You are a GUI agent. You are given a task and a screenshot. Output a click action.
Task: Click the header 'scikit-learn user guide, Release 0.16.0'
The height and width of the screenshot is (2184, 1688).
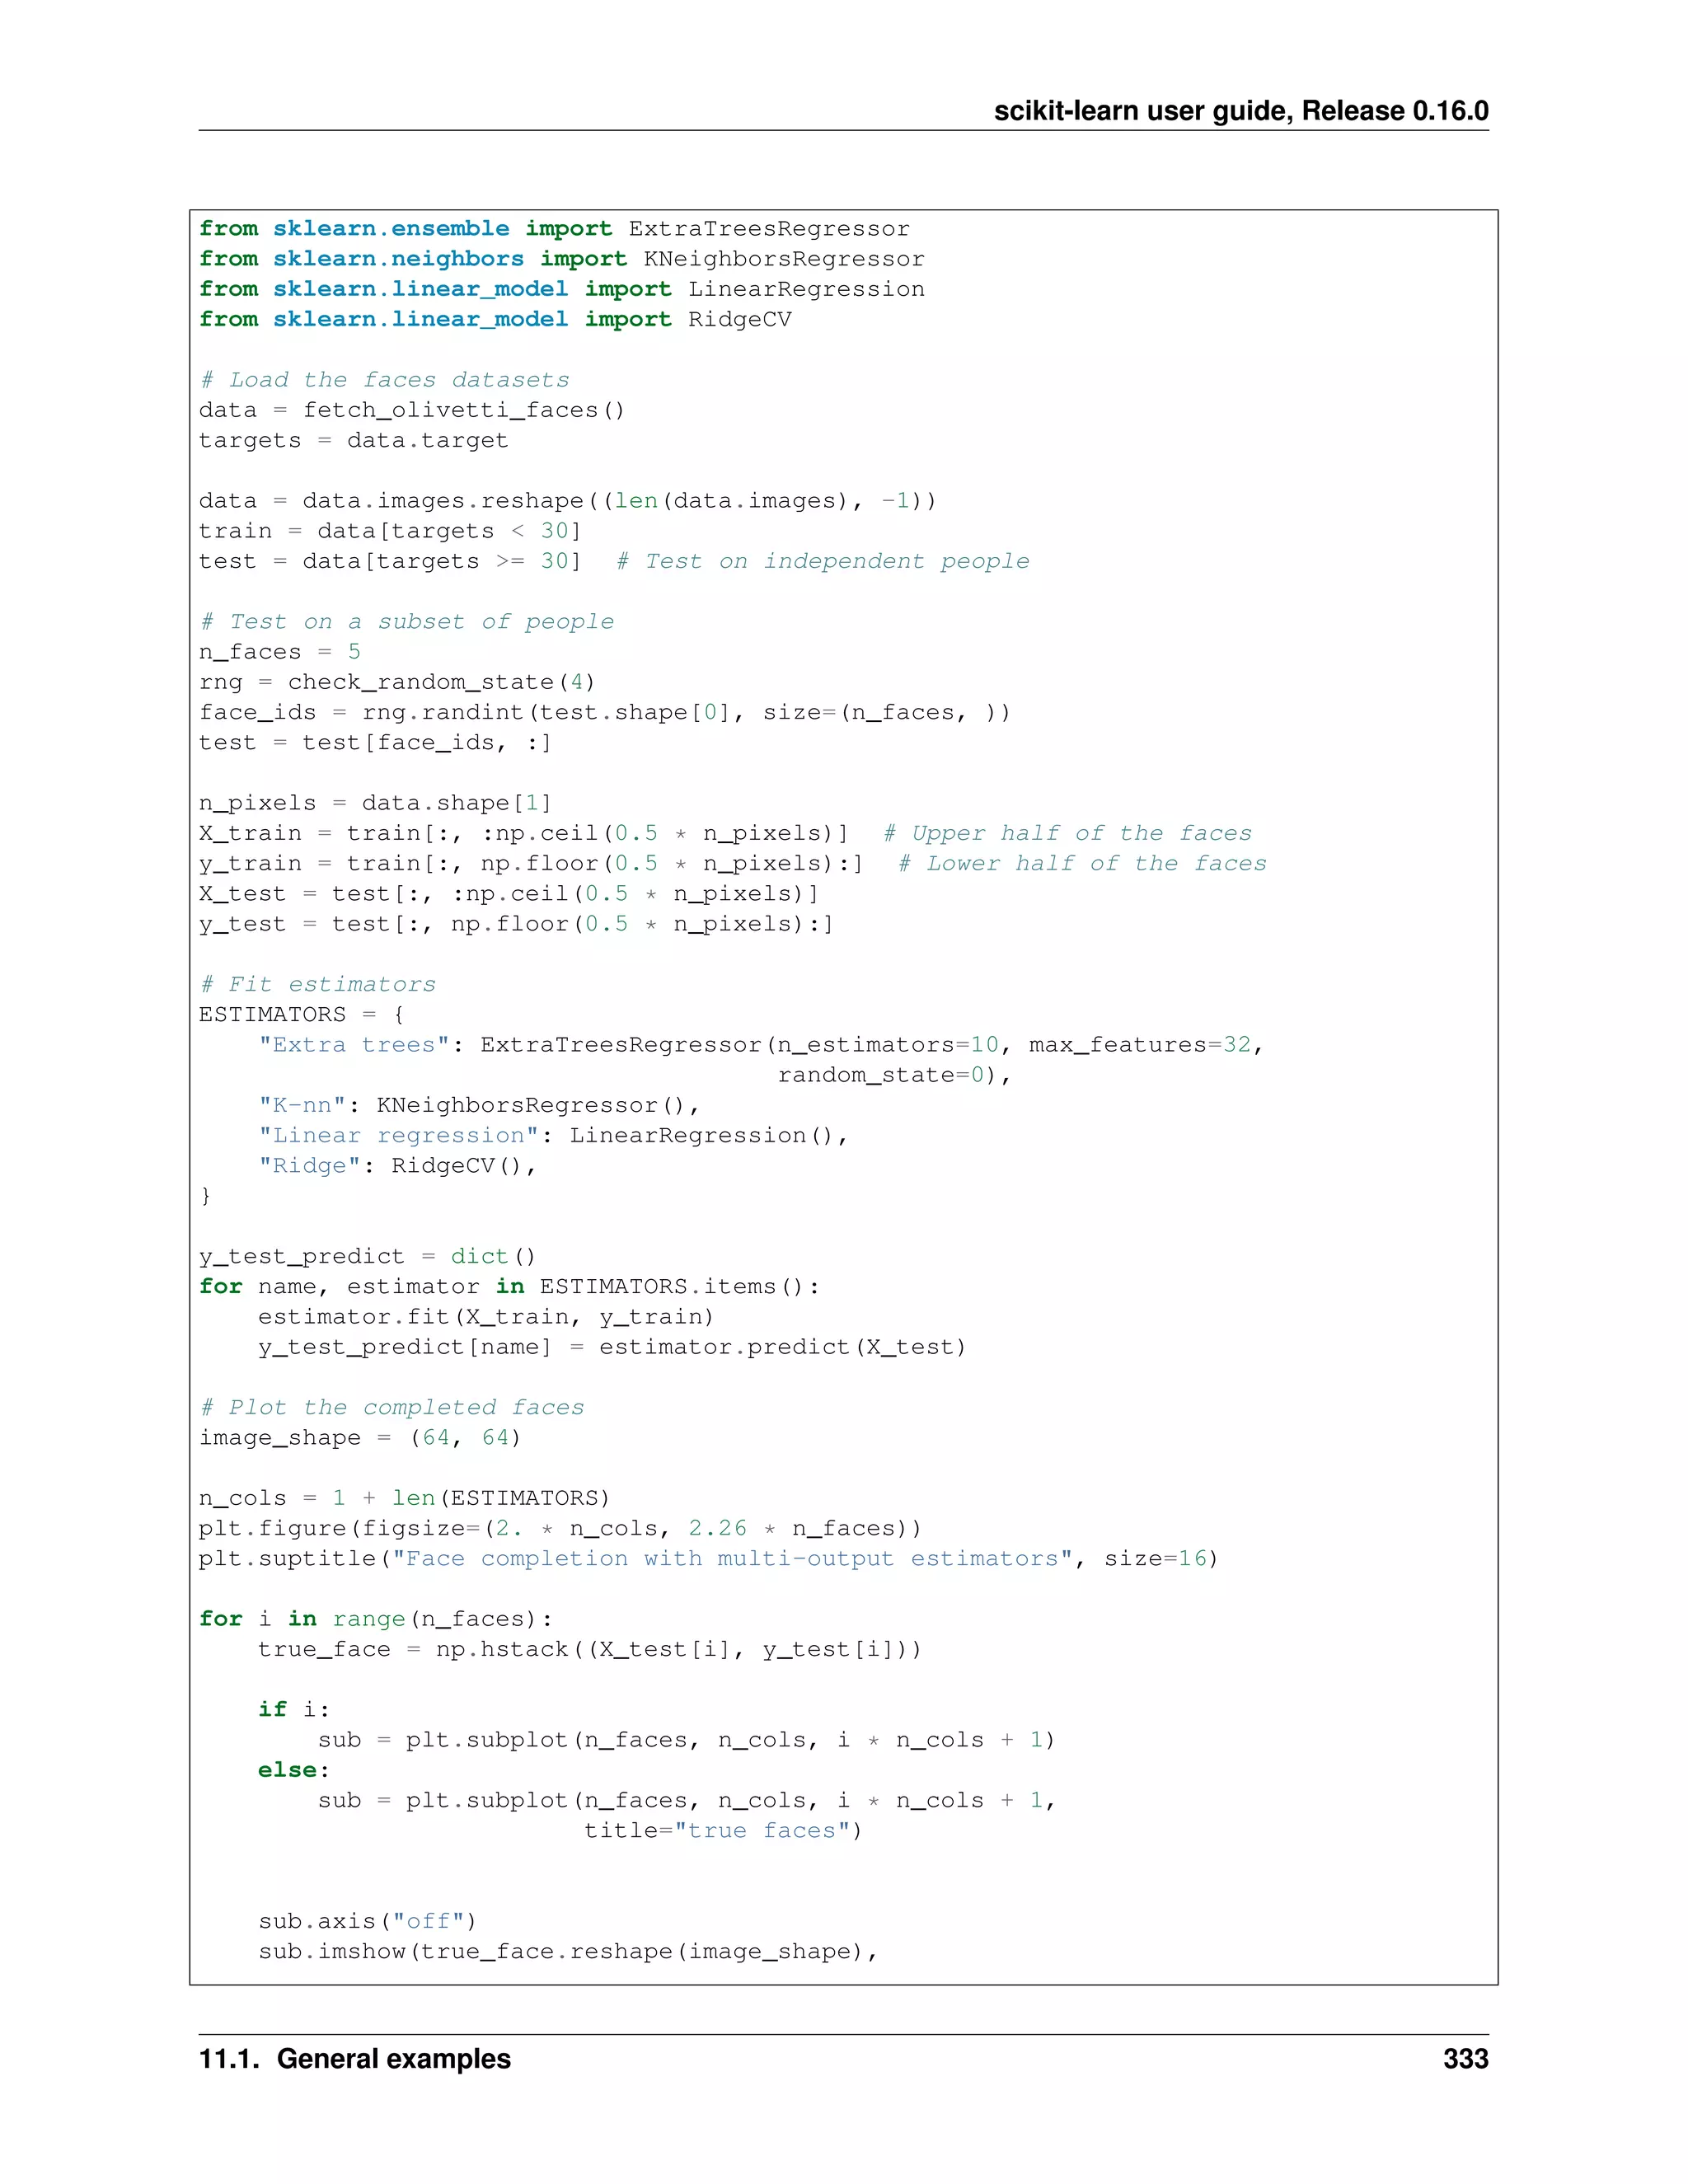point(1241,110)
